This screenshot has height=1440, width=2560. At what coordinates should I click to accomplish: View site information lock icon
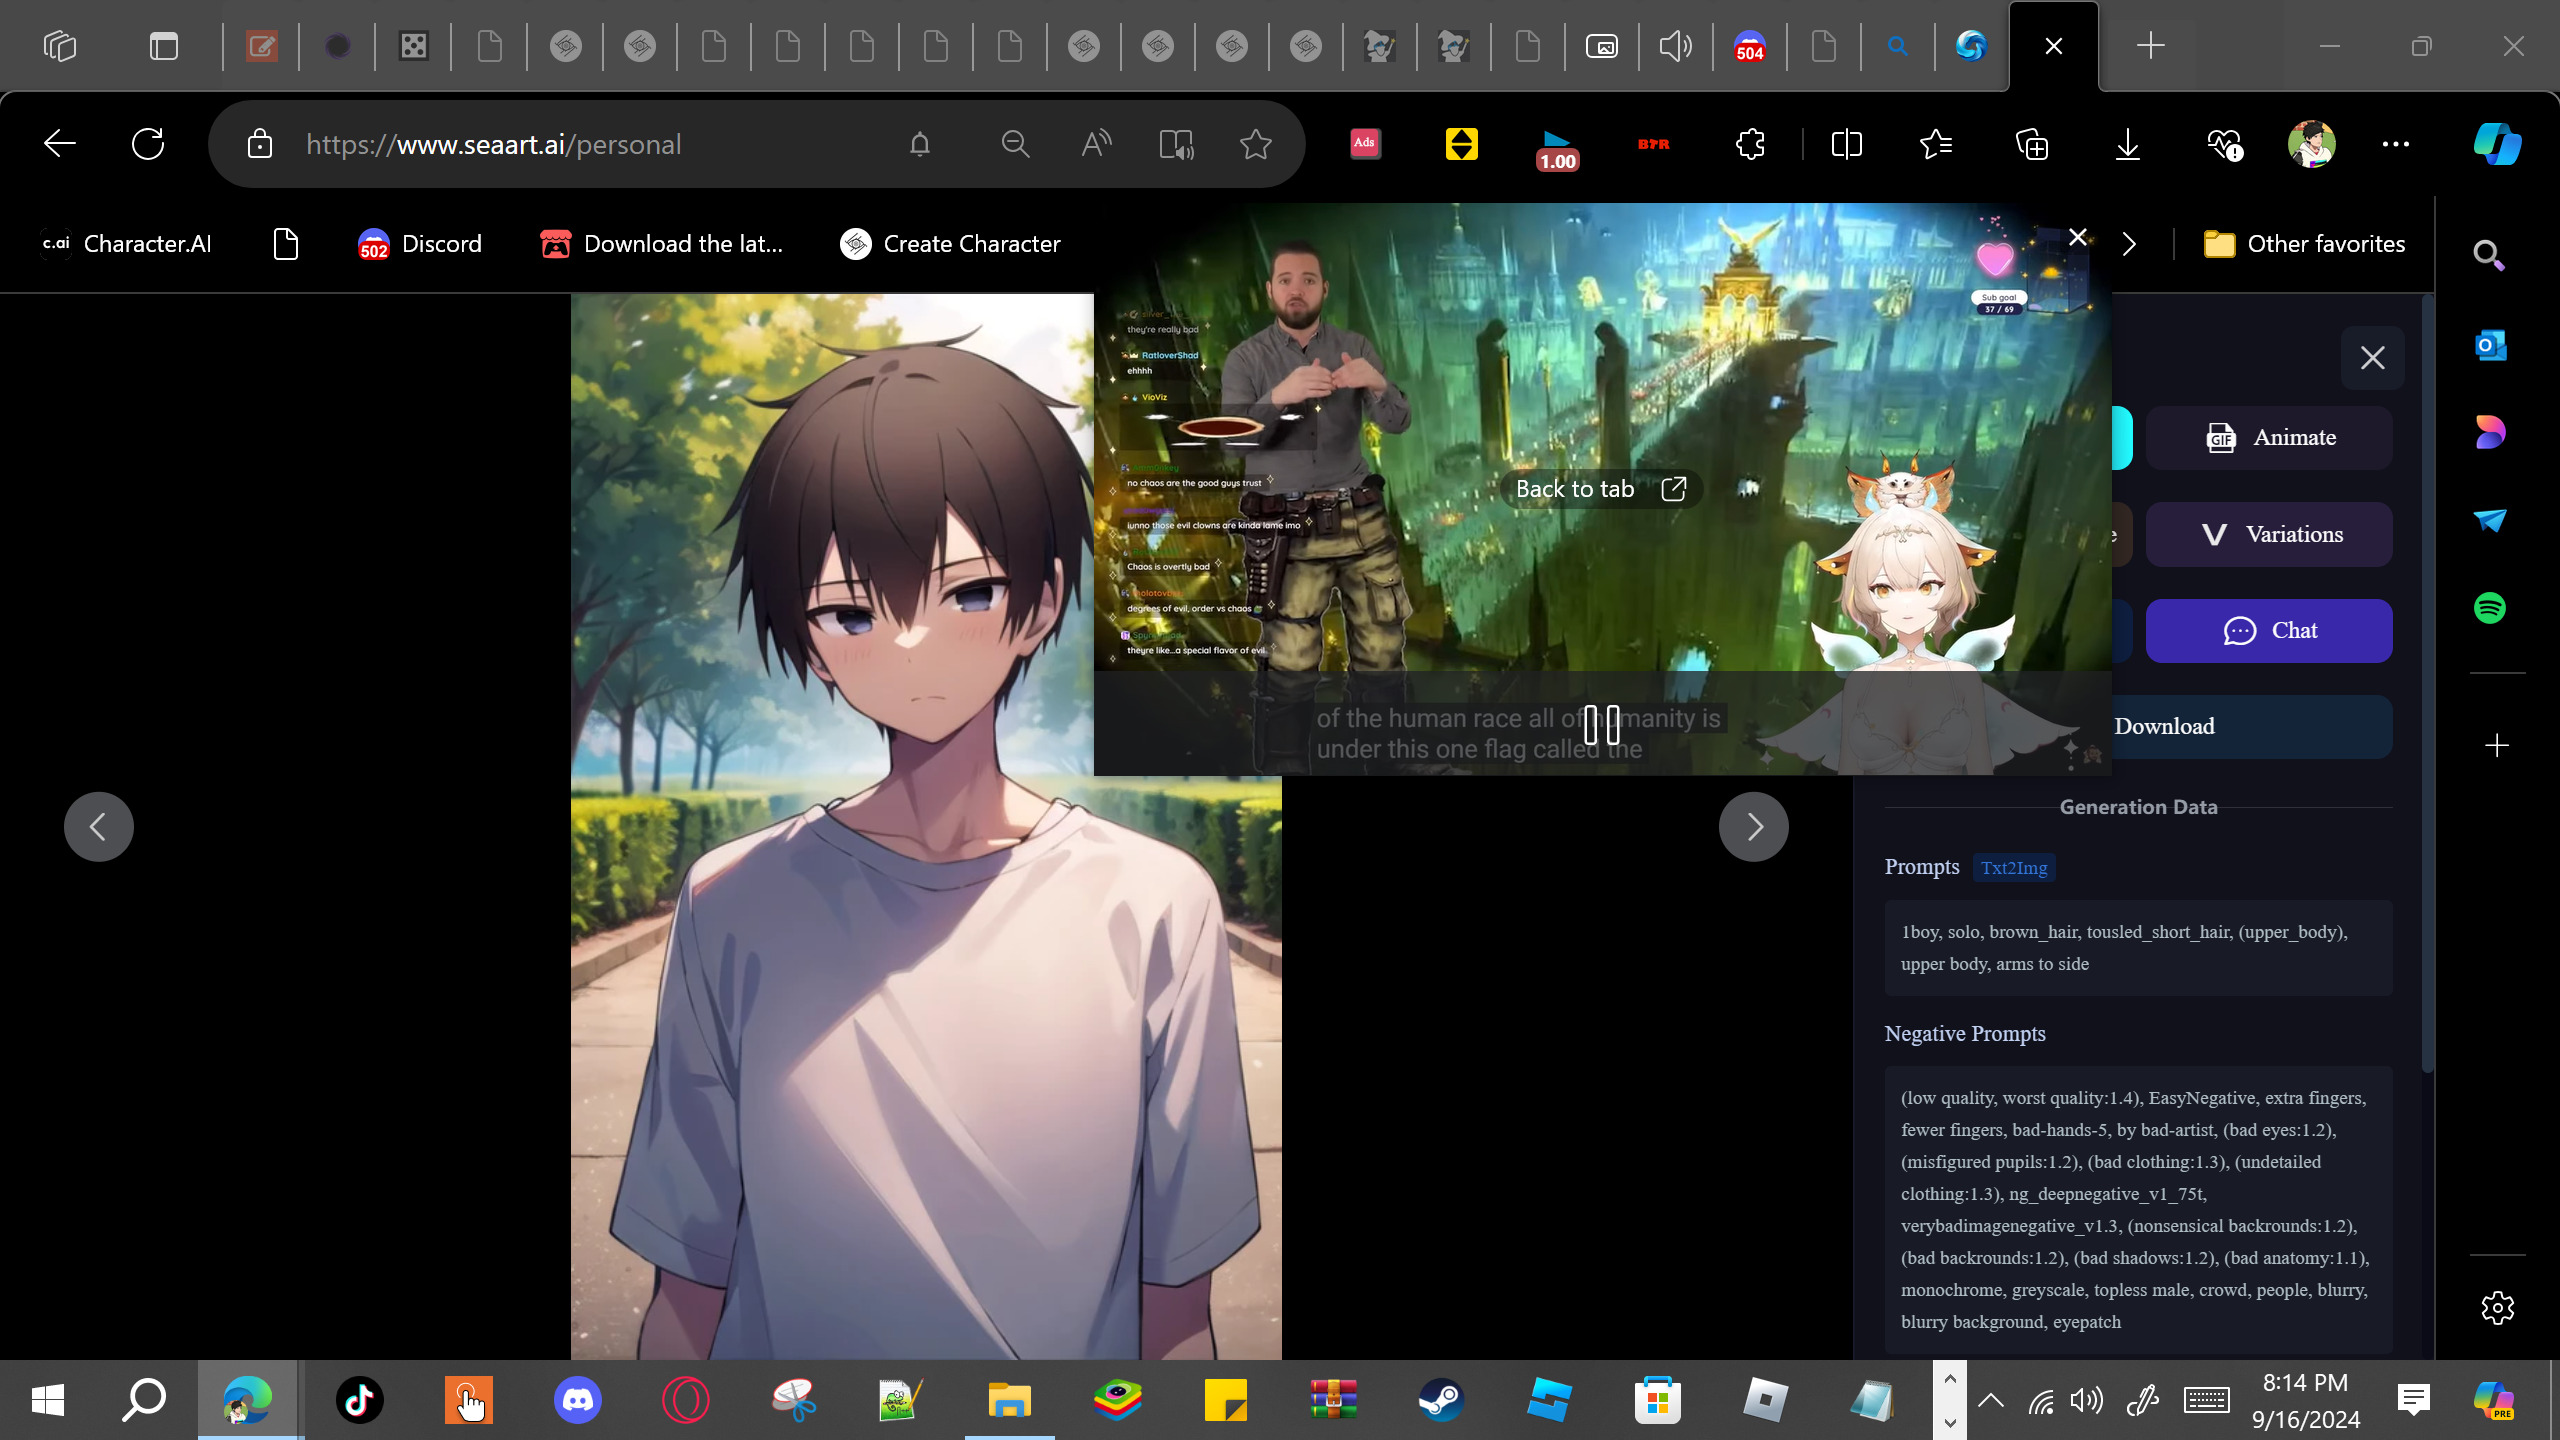(260, 144)
